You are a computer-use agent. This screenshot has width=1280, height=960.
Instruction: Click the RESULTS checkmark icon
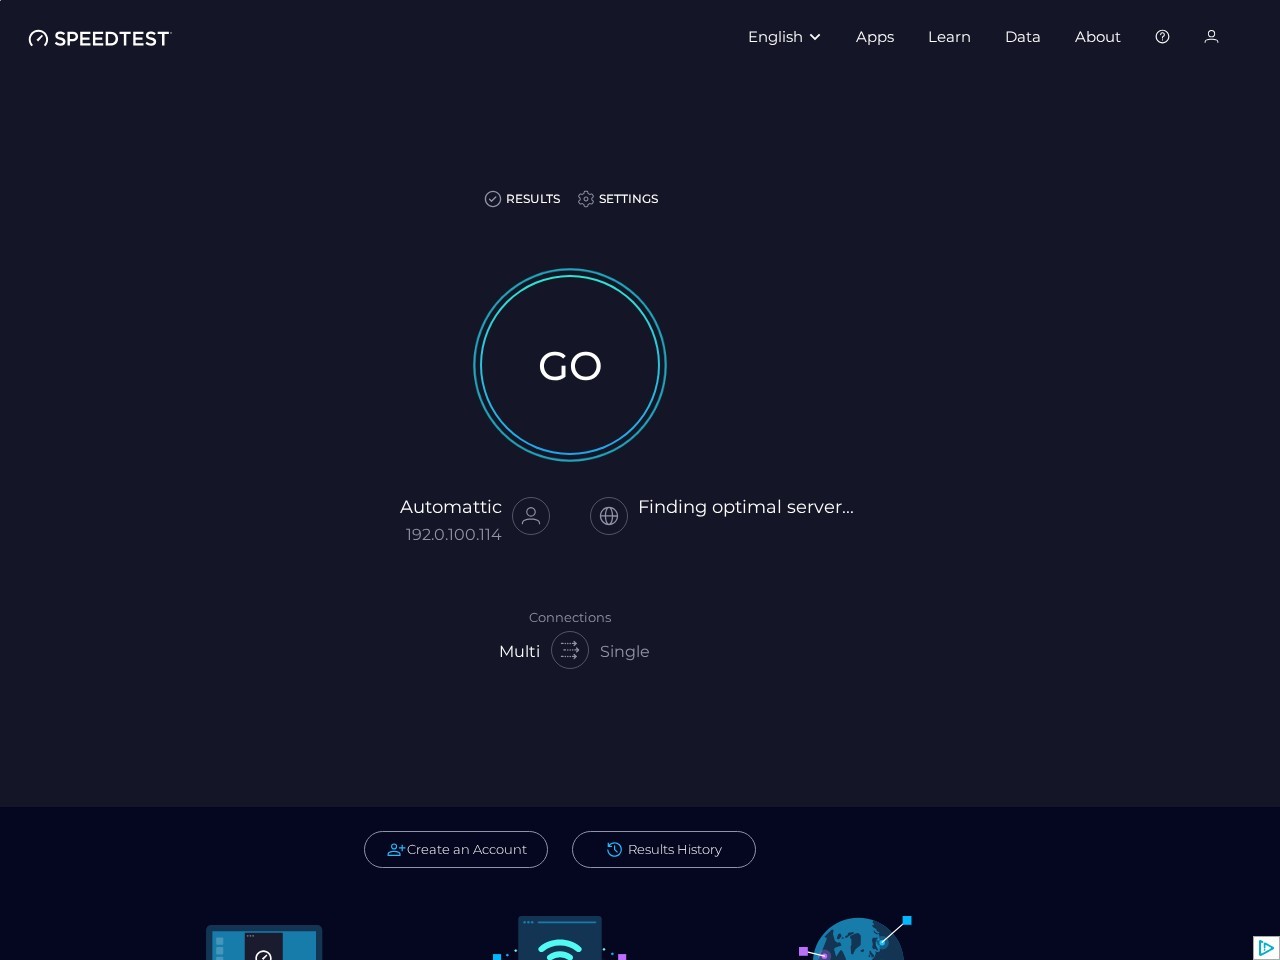pyautogui.click(x=493, y=199)
